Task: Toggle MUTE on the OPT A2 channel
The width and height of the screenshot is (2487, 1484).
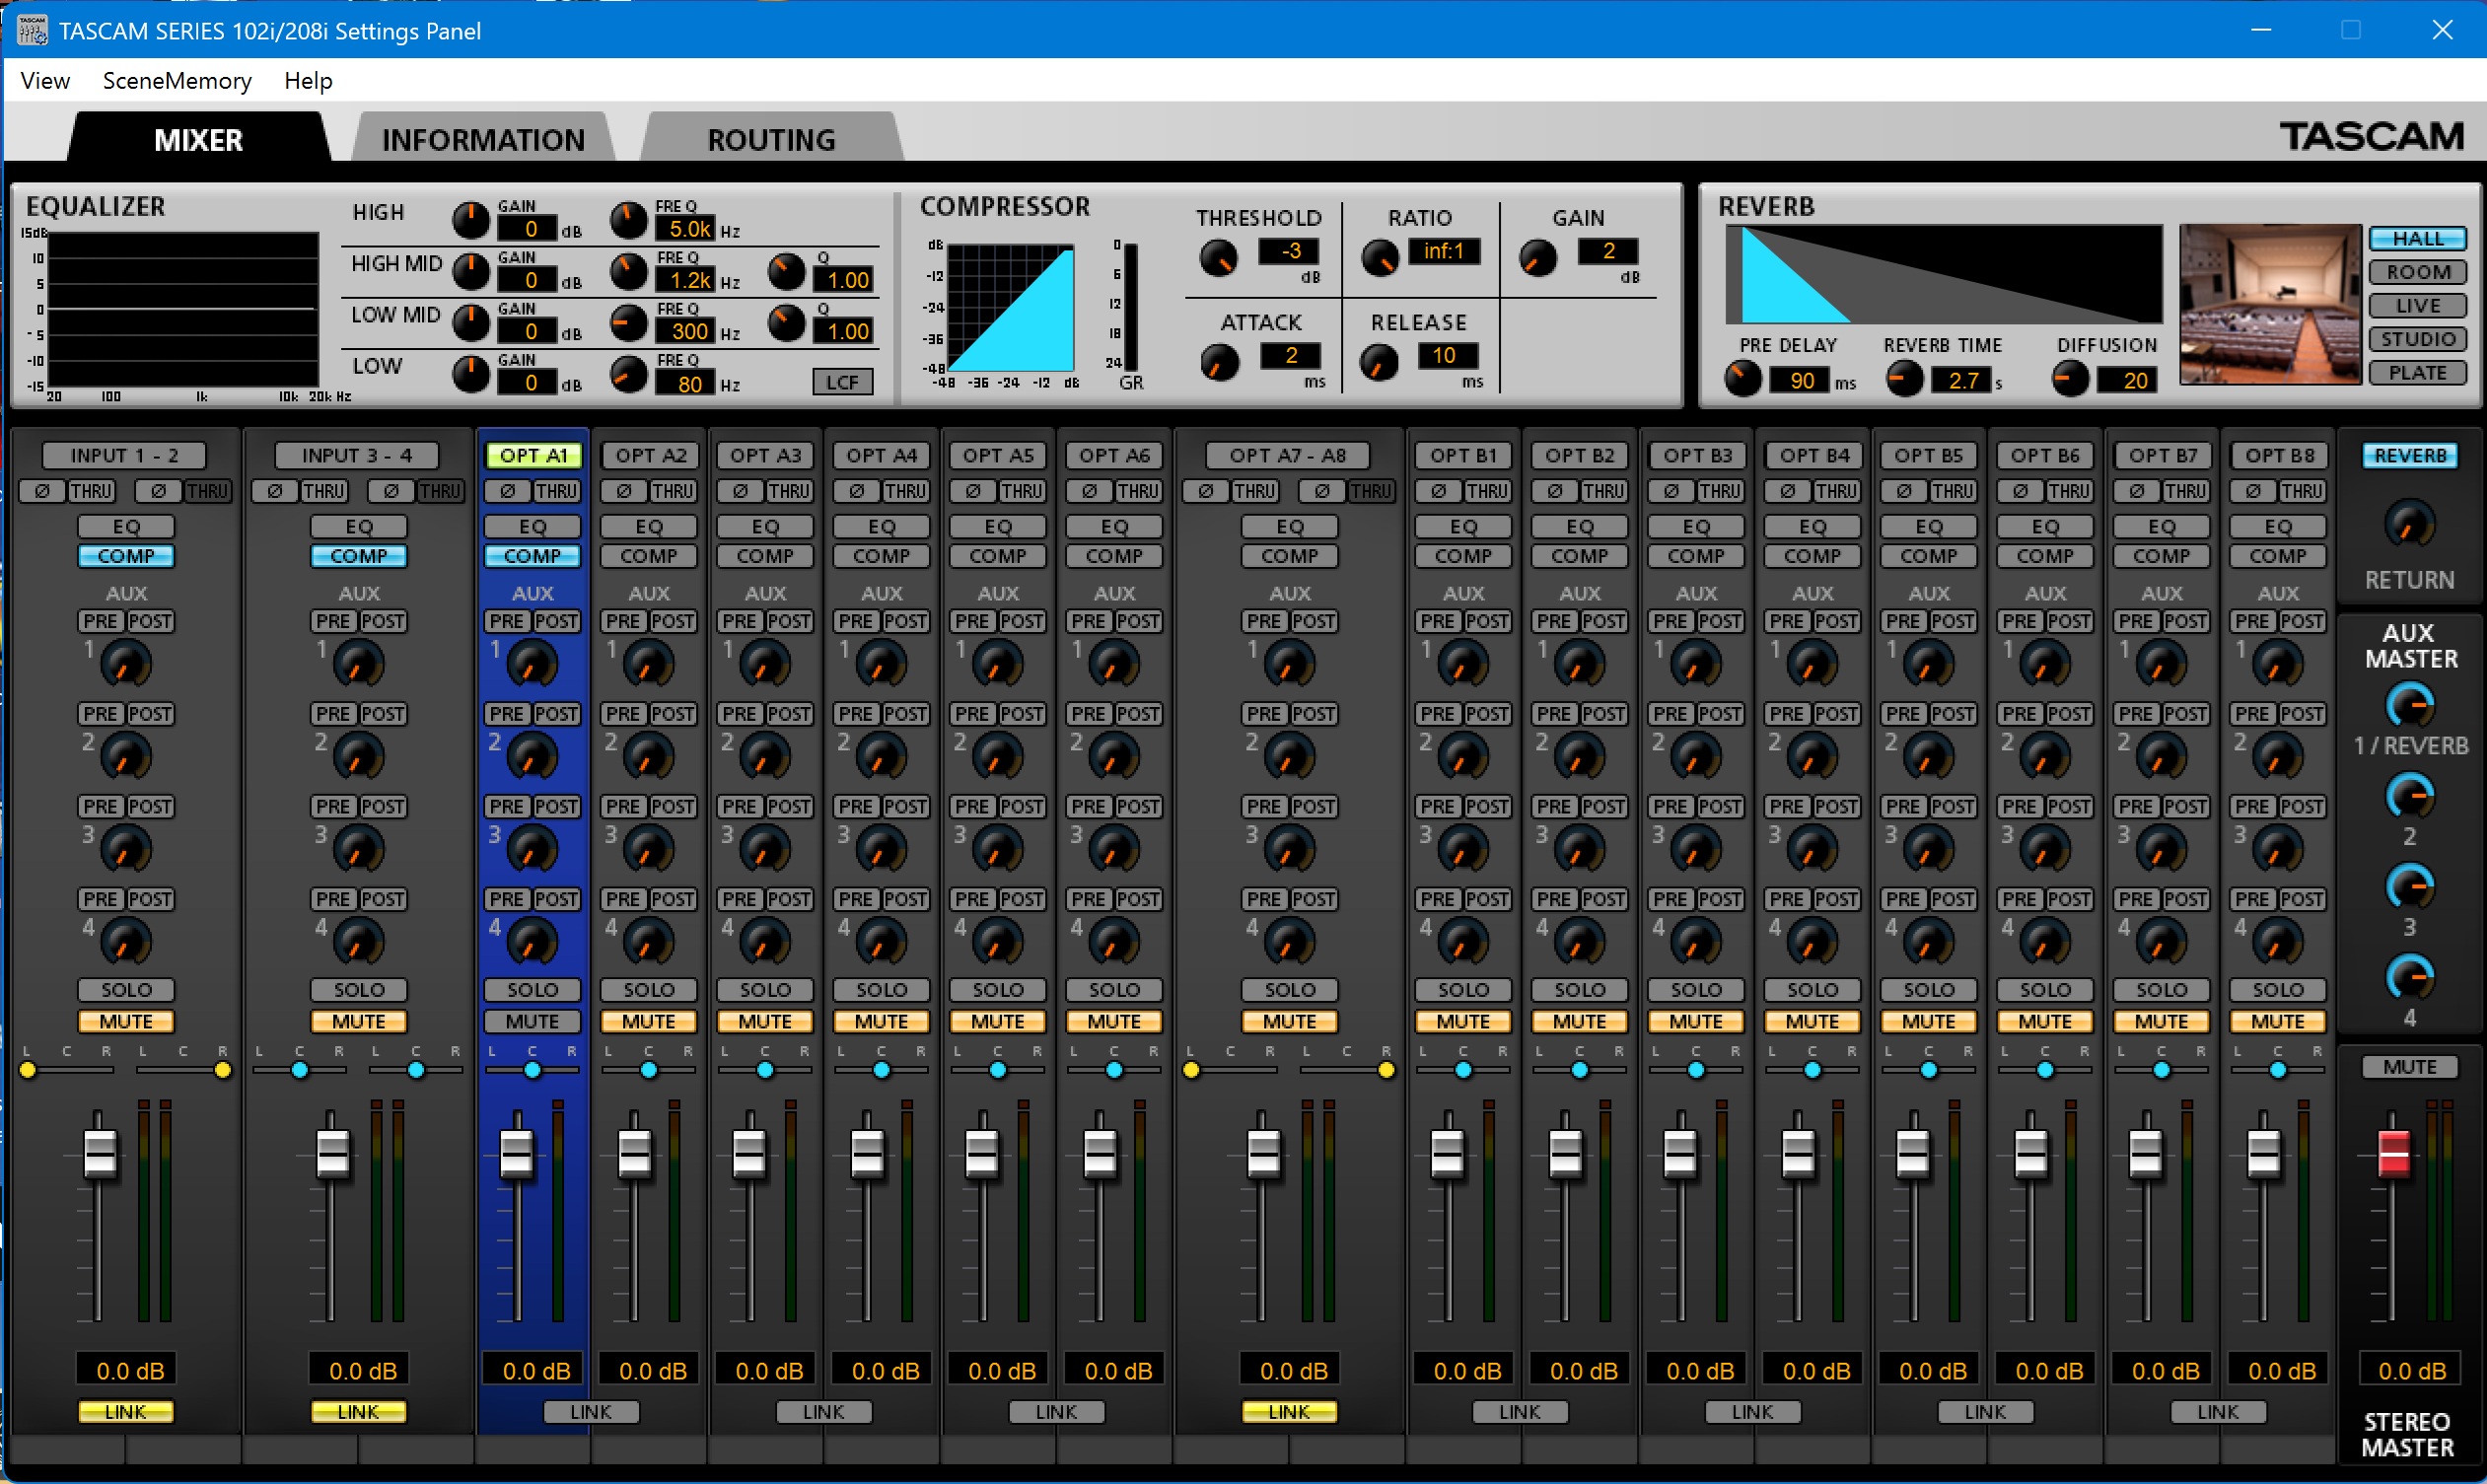Action: point(648,1021)
